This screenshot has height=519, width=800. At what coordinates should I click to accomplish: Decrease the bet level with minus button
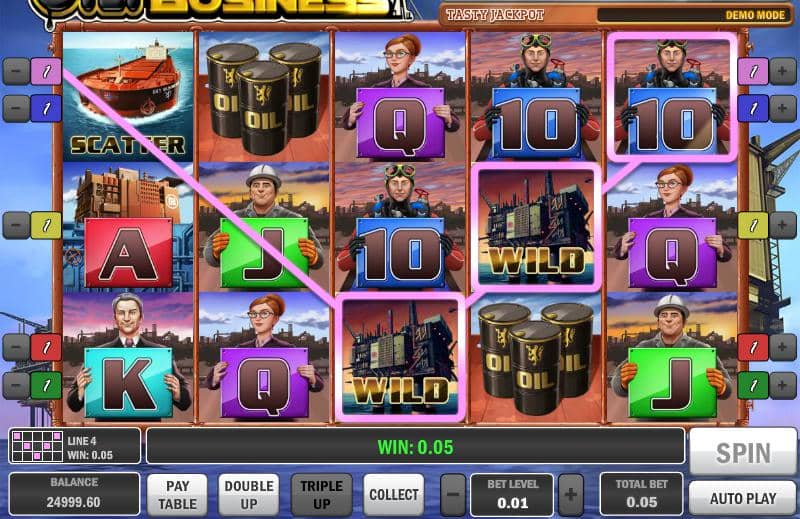click(453, 495)
